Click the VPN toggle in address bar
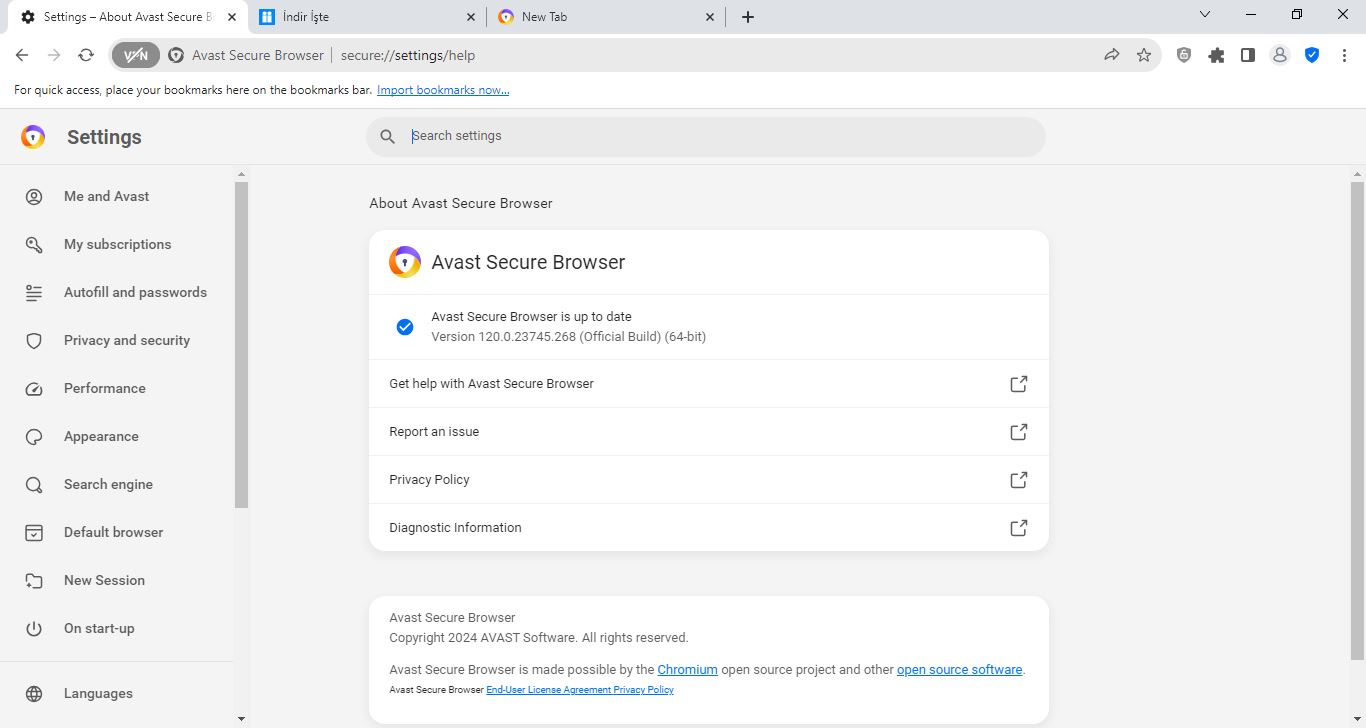 pos(136,55)
